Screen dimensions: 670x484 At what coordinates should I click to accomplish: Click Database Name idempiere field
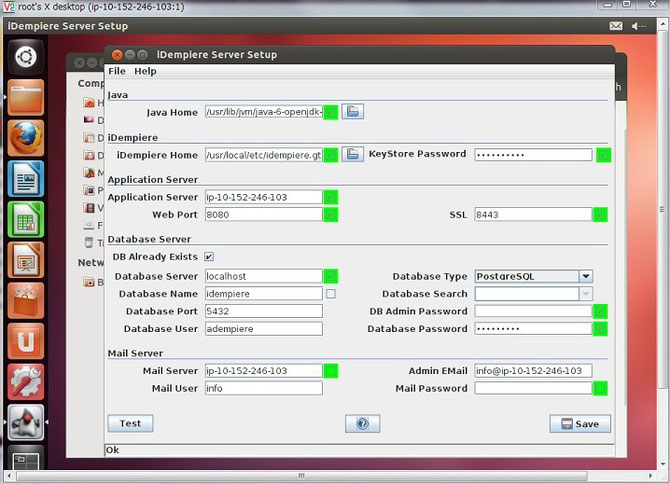click(264, 293)
